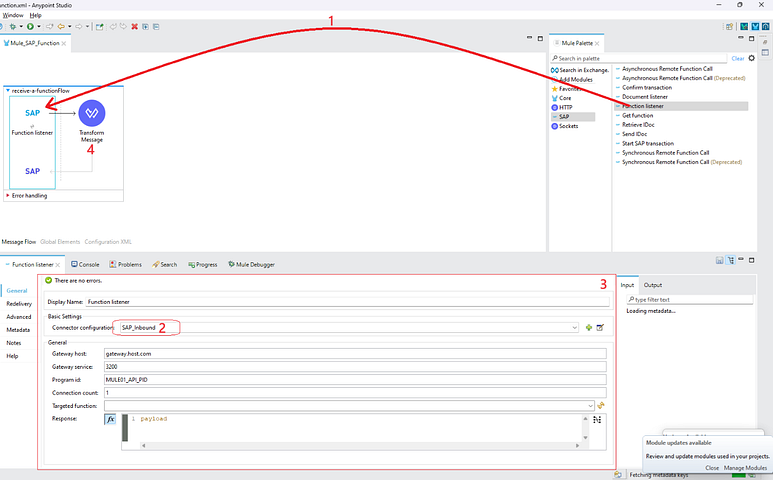The width and height of the screenshot is (773, 480).
Task: Select Favorites category in palette
Action: (x=566, y=89)
